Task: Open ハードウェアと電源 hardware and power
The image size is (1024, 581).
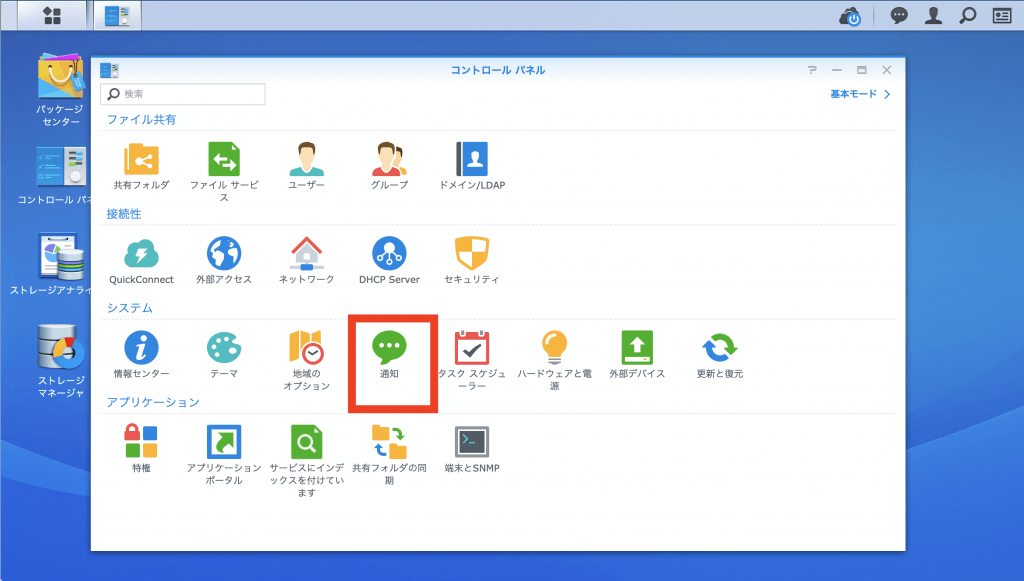Action: pos(554,348)
